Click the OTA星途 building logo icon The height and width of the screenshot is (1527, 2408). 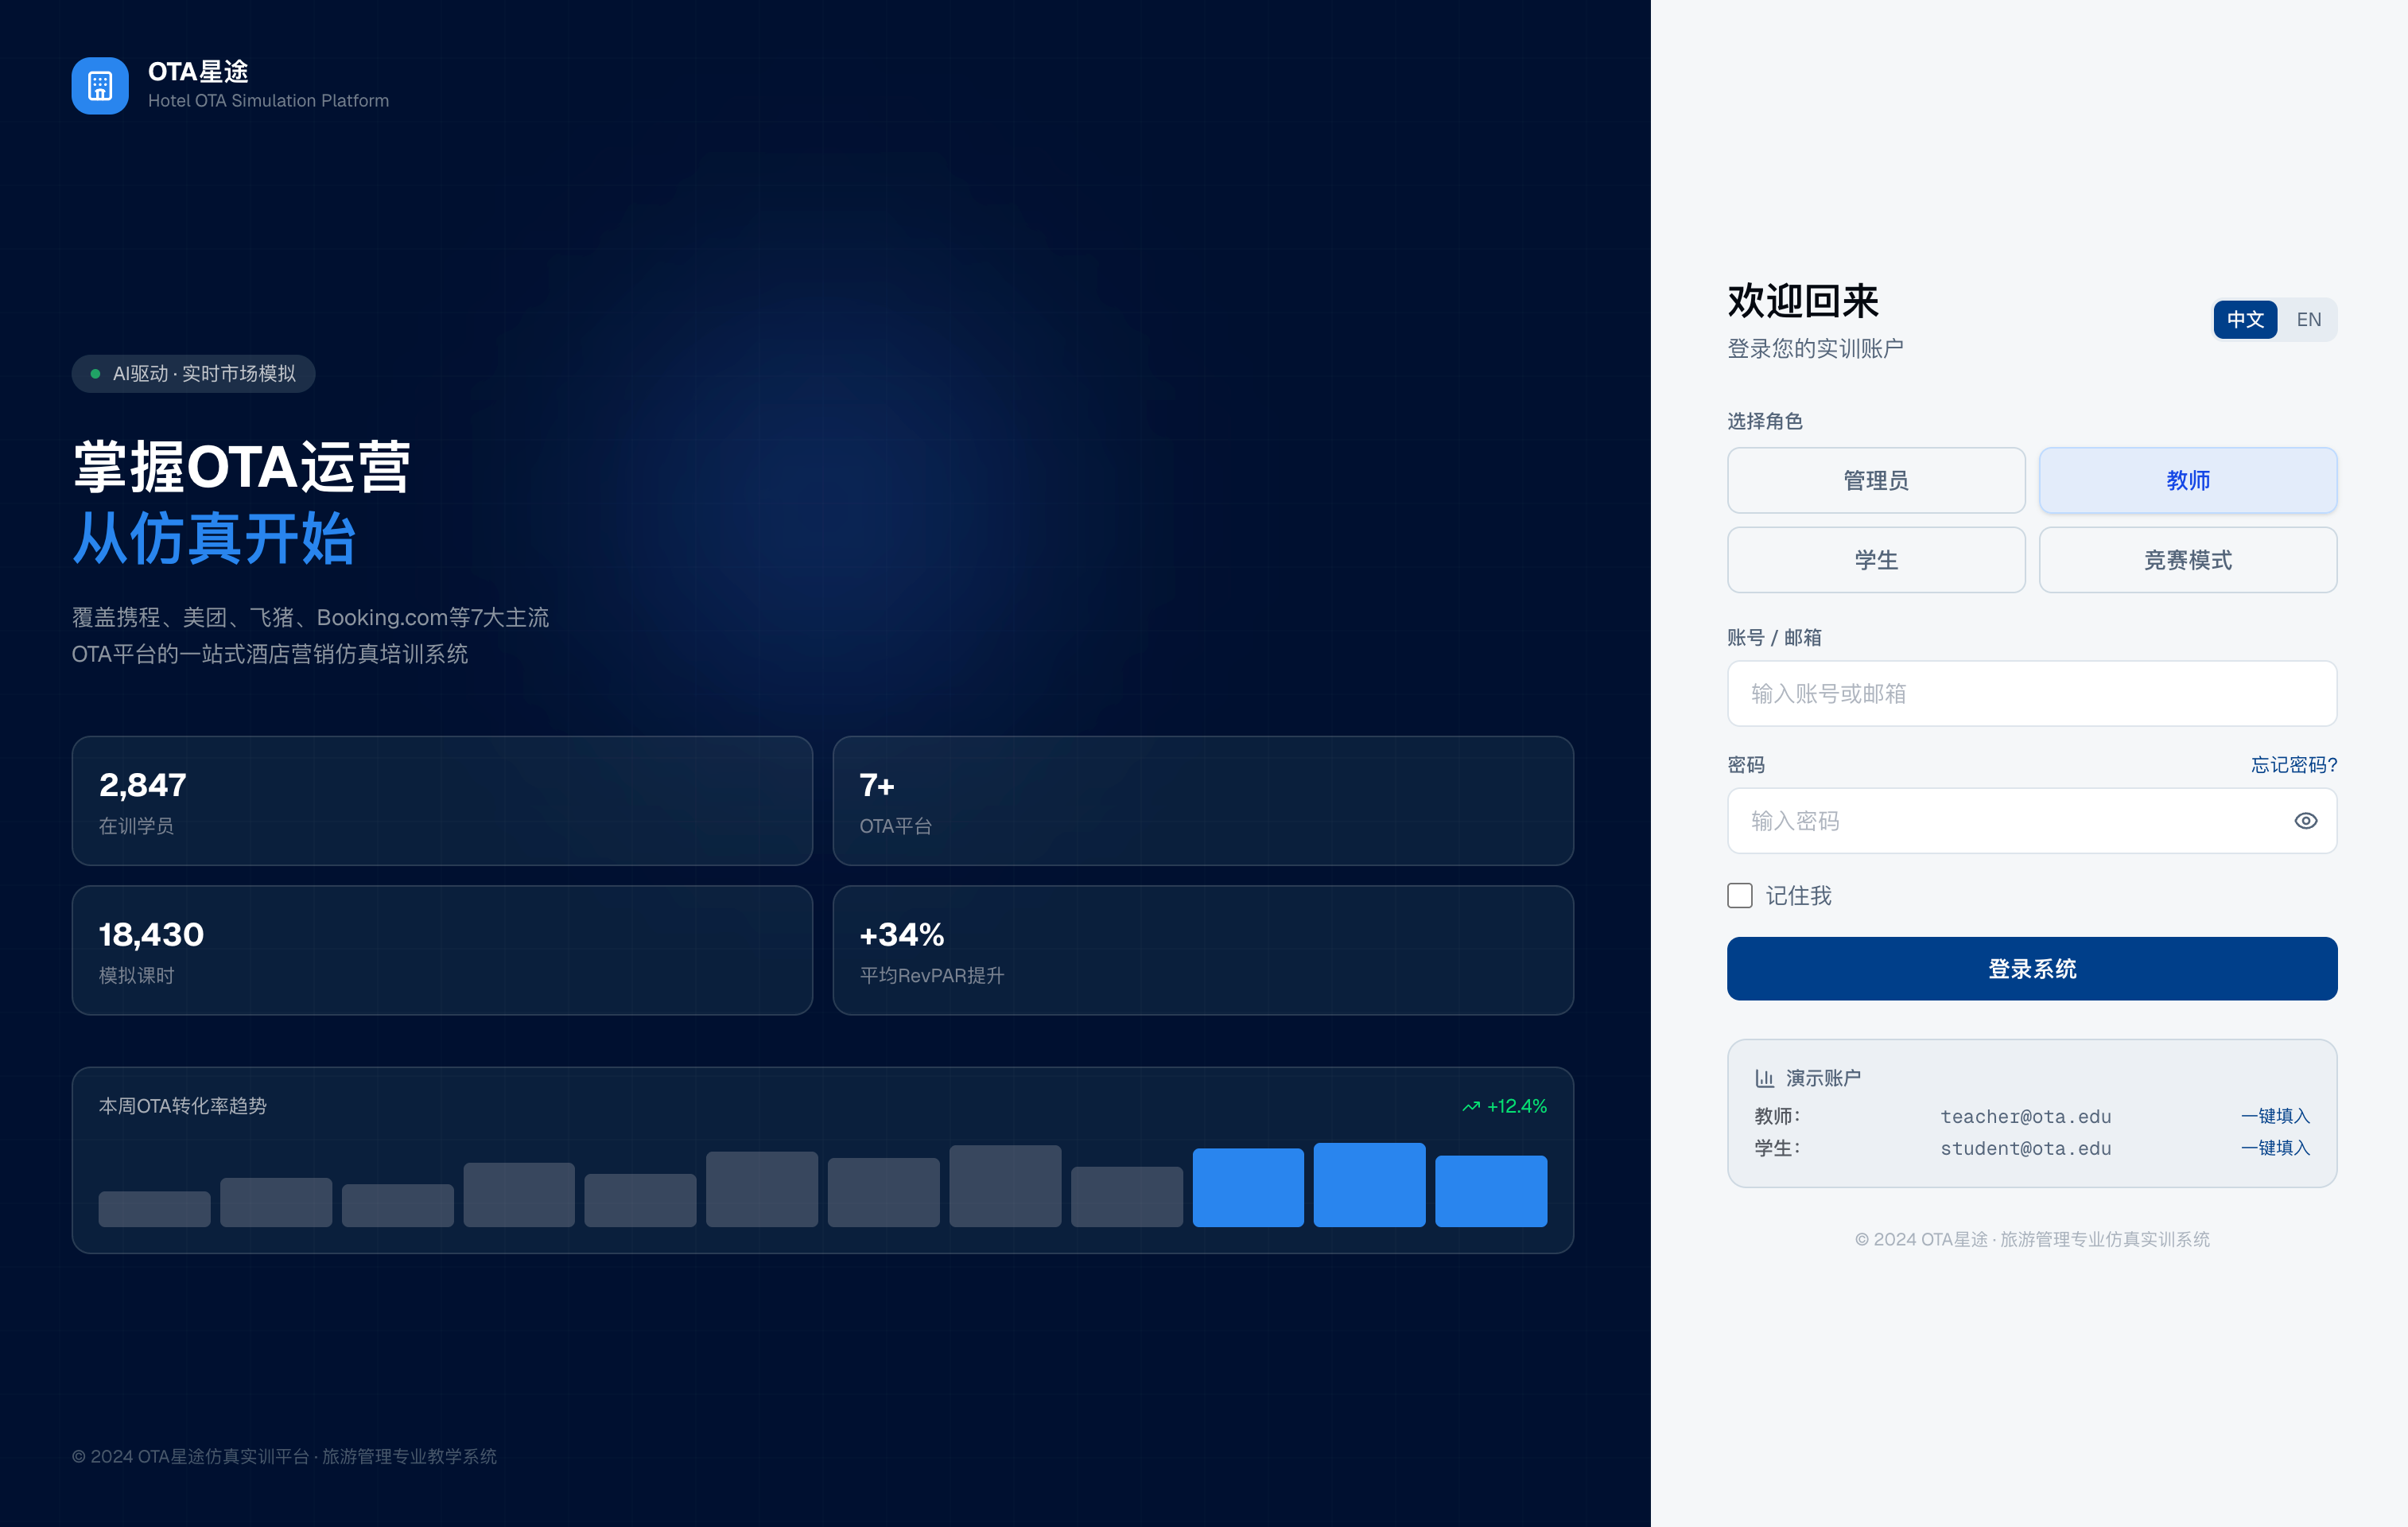(x=100, y=86)
